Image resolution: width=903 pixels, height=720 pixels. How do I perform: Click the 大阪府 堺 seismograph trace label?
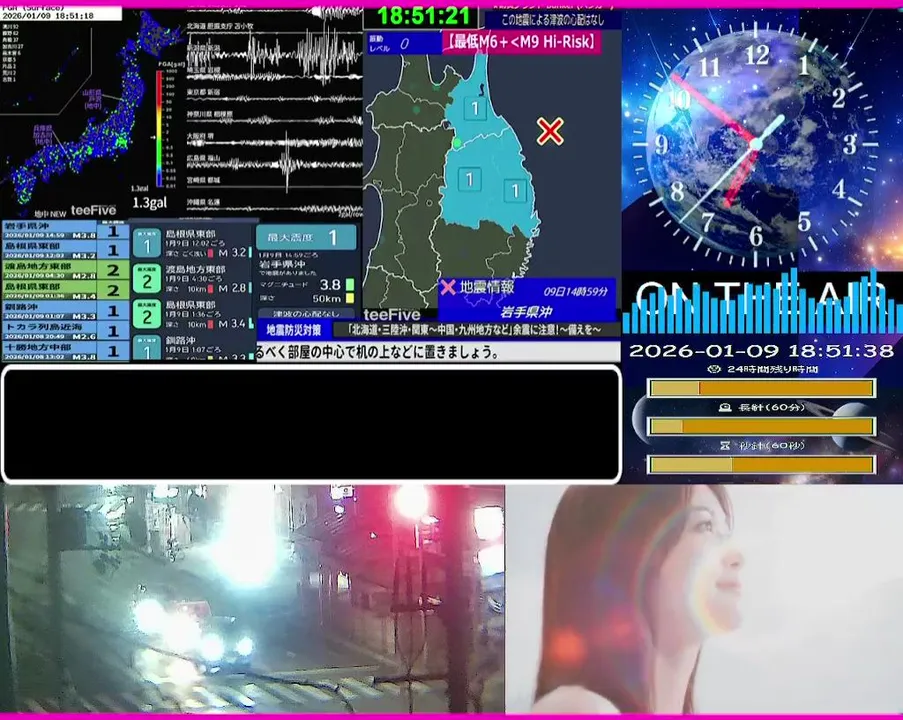coord(200,136)
